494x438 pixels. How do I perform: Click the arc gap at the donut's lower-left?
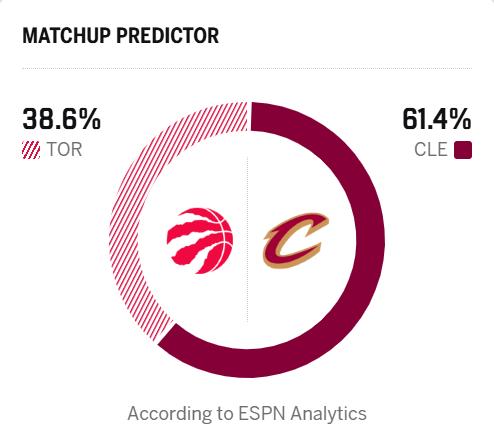pos(166,334)
